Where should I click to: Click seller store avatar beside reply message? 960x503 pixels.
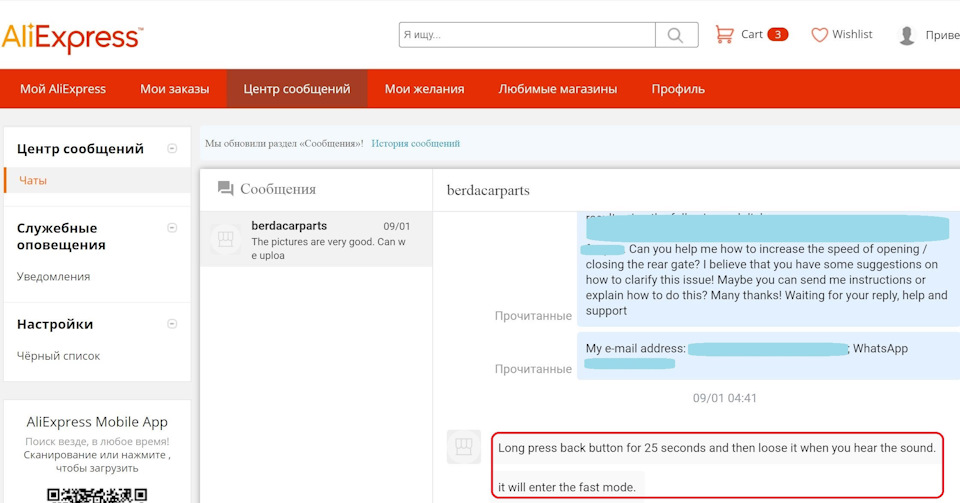463,446
